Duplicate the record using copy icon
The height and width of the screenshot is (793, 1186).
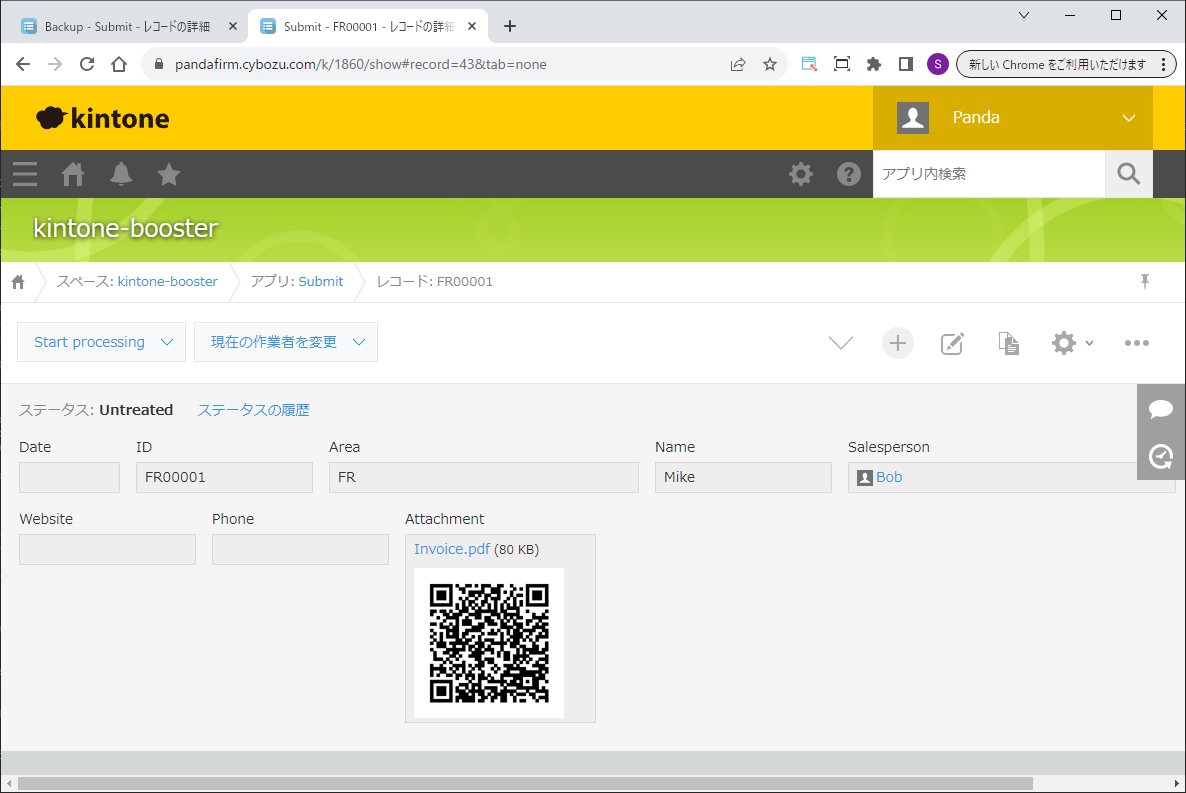[x=1008, y=343]
